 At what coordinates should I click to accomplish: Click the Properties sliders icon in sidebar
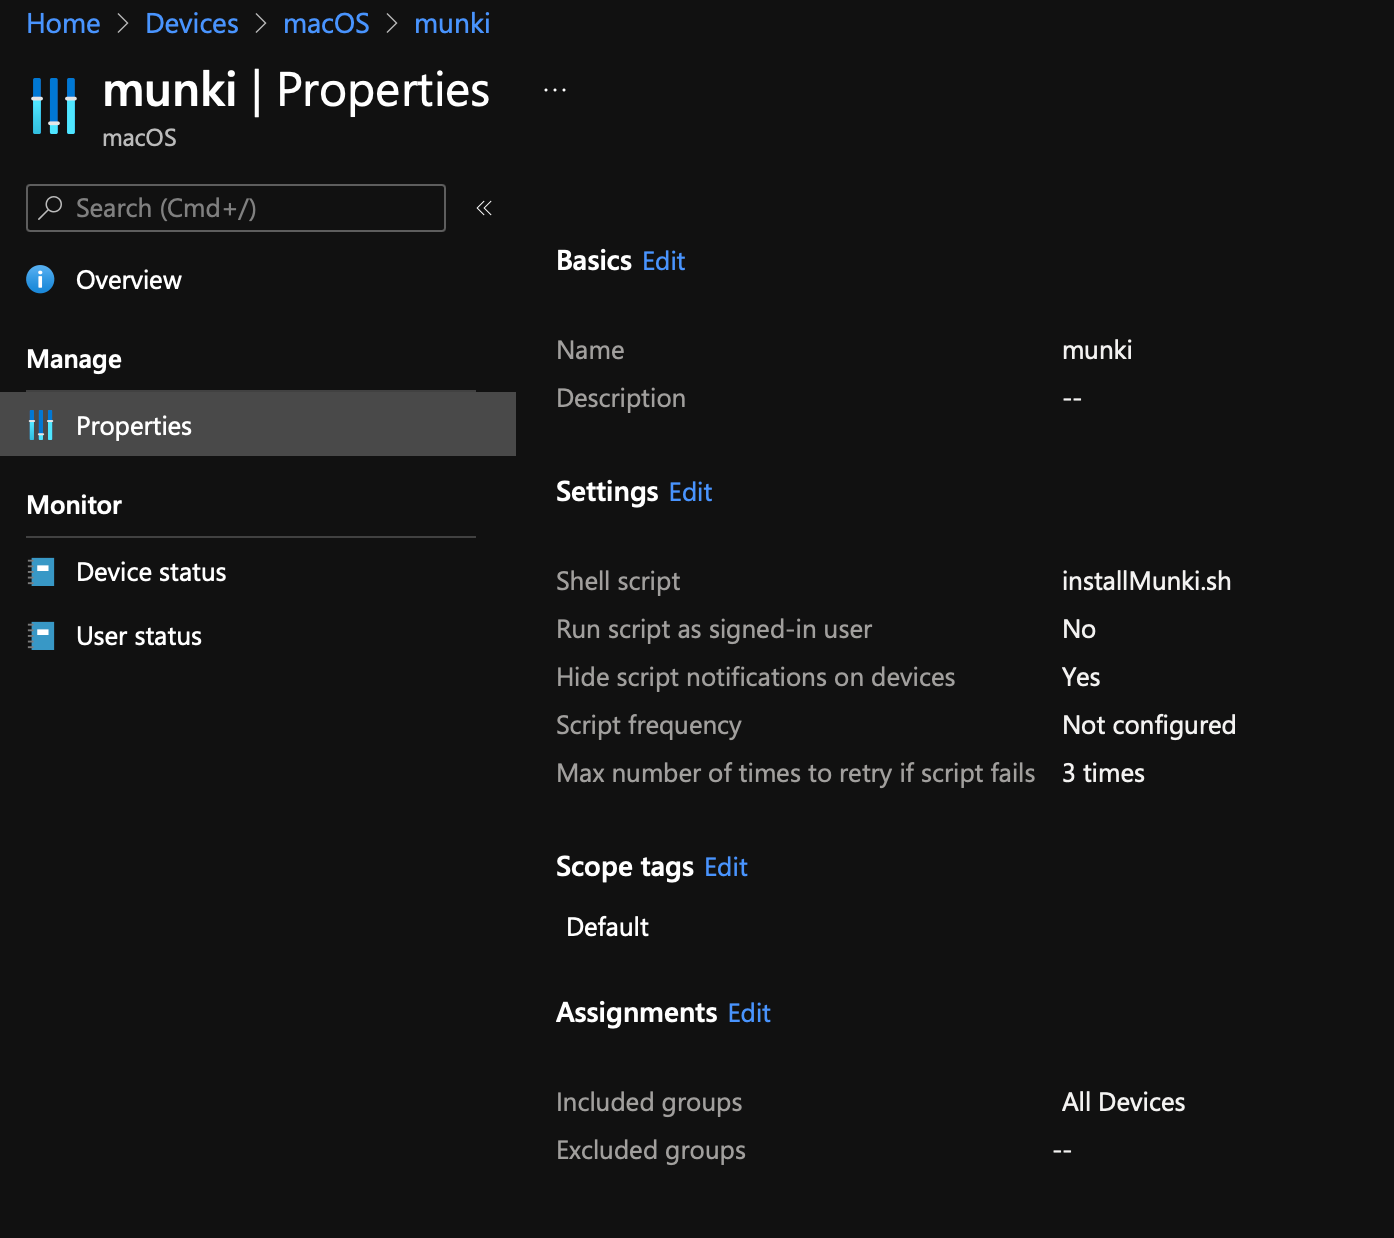(x=41, y=425)
